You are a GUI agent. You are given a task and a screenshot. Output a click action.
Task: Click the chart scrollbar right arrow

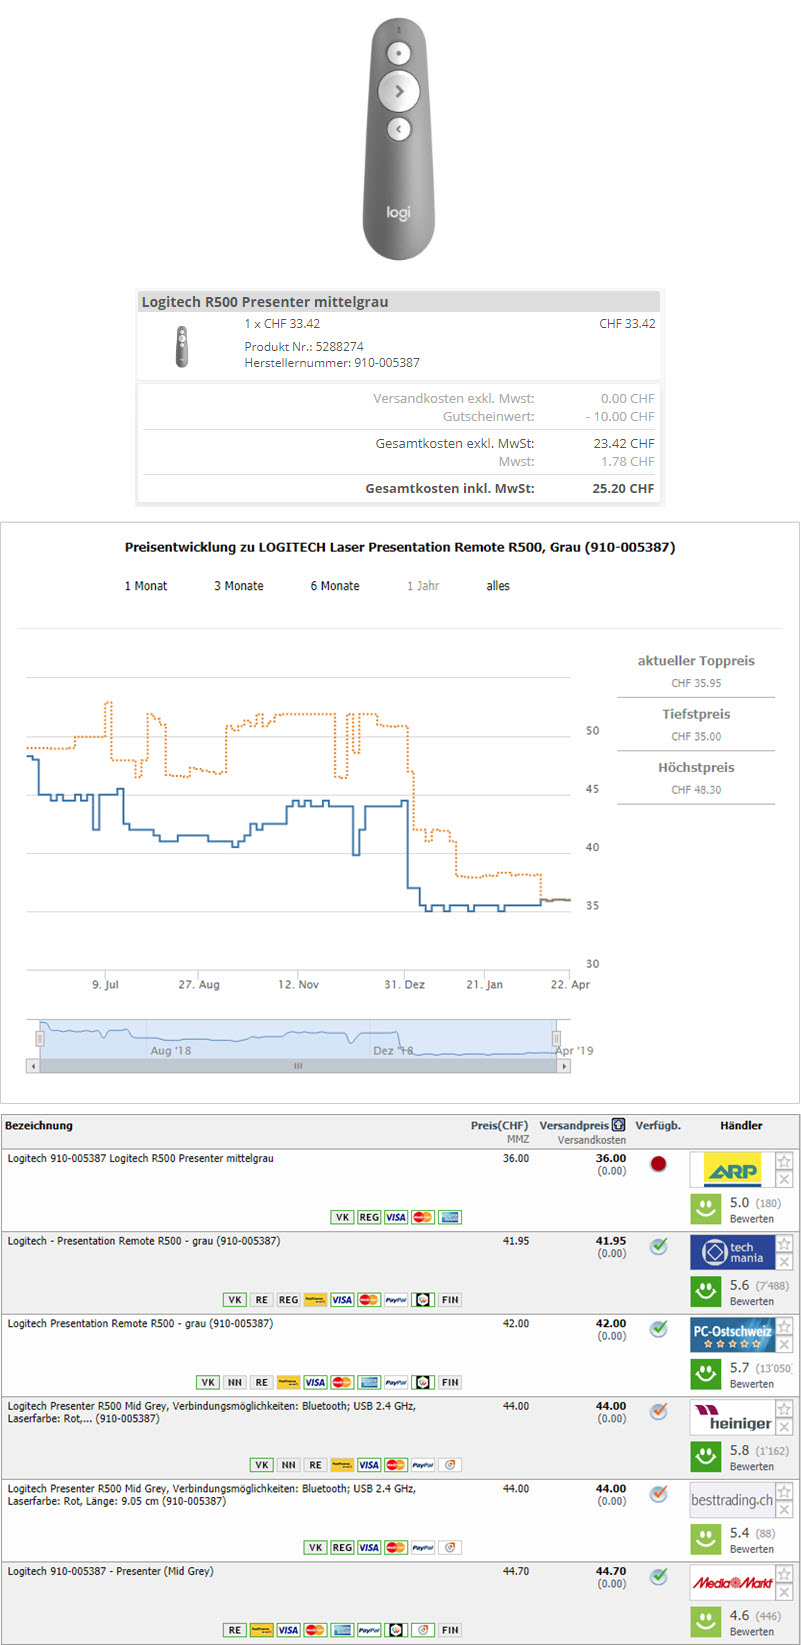(x=564, y=1066)
